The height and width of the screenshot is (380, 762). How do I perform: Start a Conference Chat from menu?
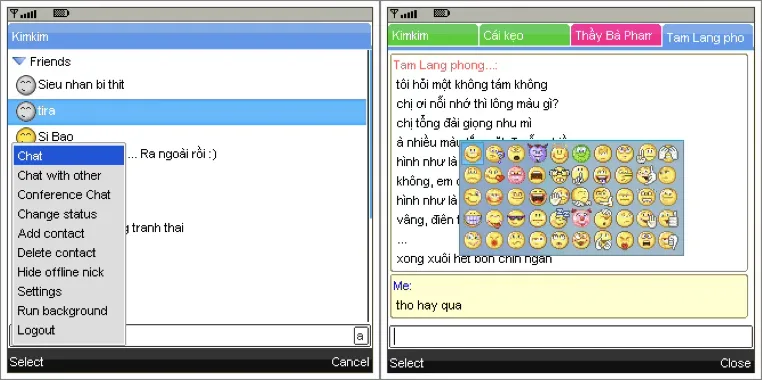tap(69, 195)
